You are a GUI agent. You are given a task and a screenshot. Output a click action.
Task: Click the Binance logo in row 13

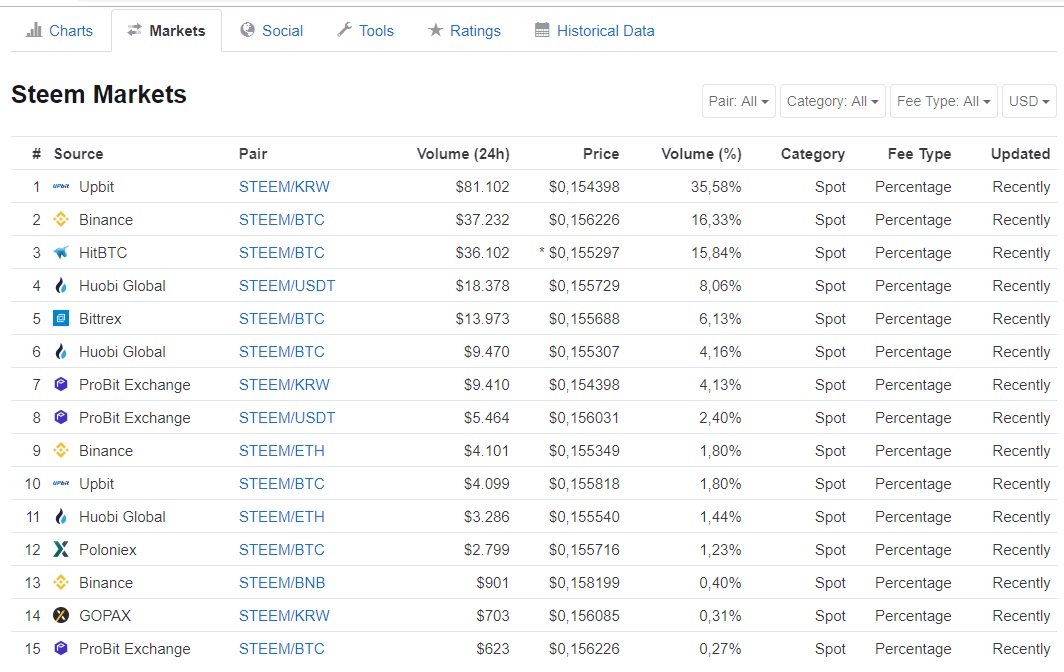61,582
